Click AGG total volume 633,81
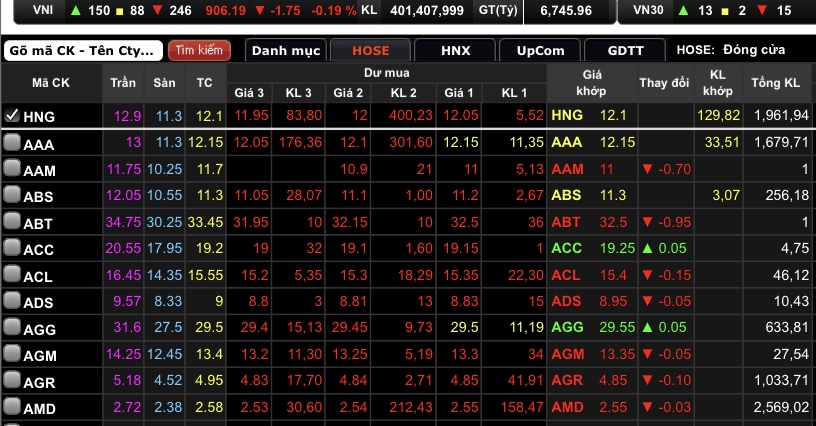 [787, 327]
